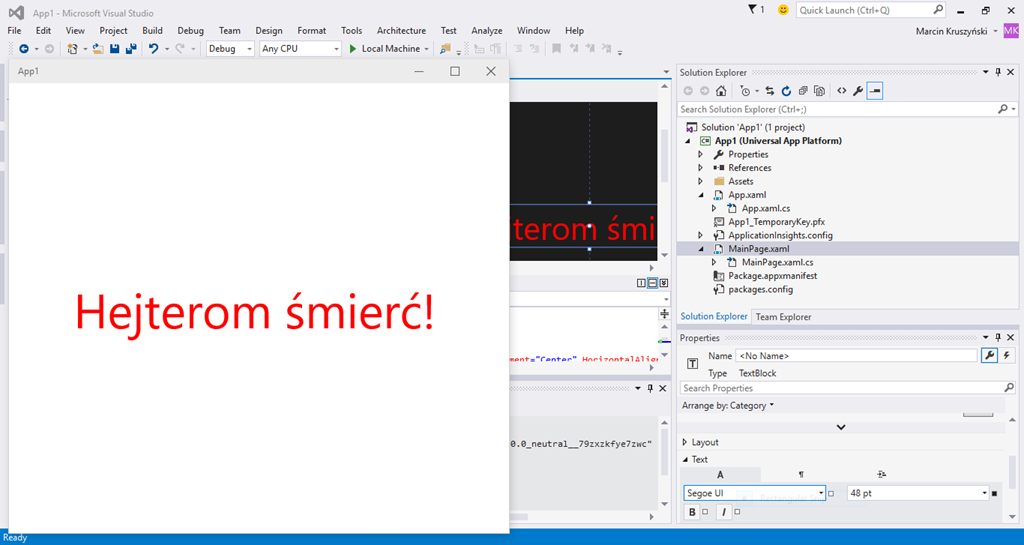Screen dimensions: 1024x545
Task: Select the Paragraph tab icon in Text section
Action: [x=801, y=475]
